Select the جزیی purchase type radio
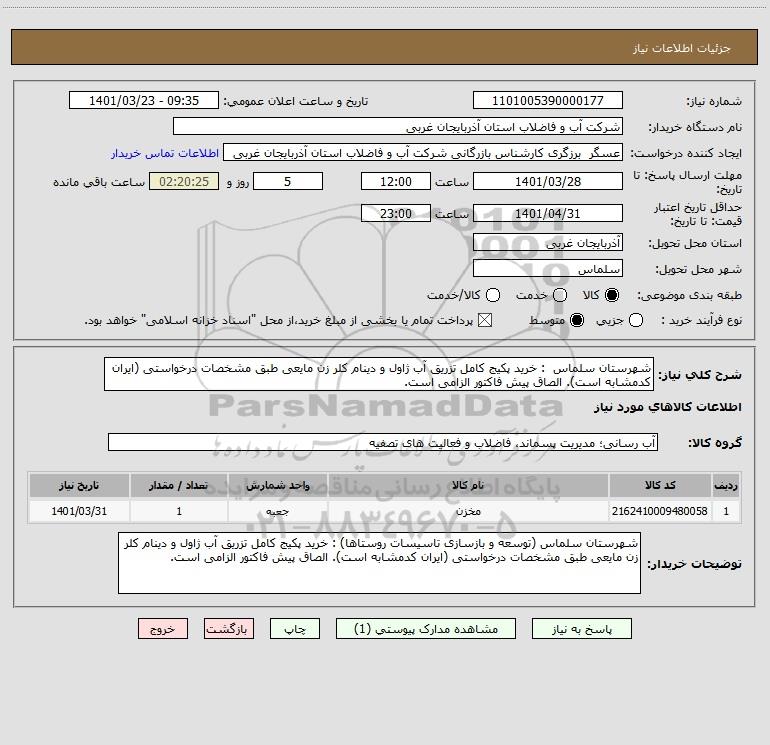770x745 pixels. [x=635, y=321]
